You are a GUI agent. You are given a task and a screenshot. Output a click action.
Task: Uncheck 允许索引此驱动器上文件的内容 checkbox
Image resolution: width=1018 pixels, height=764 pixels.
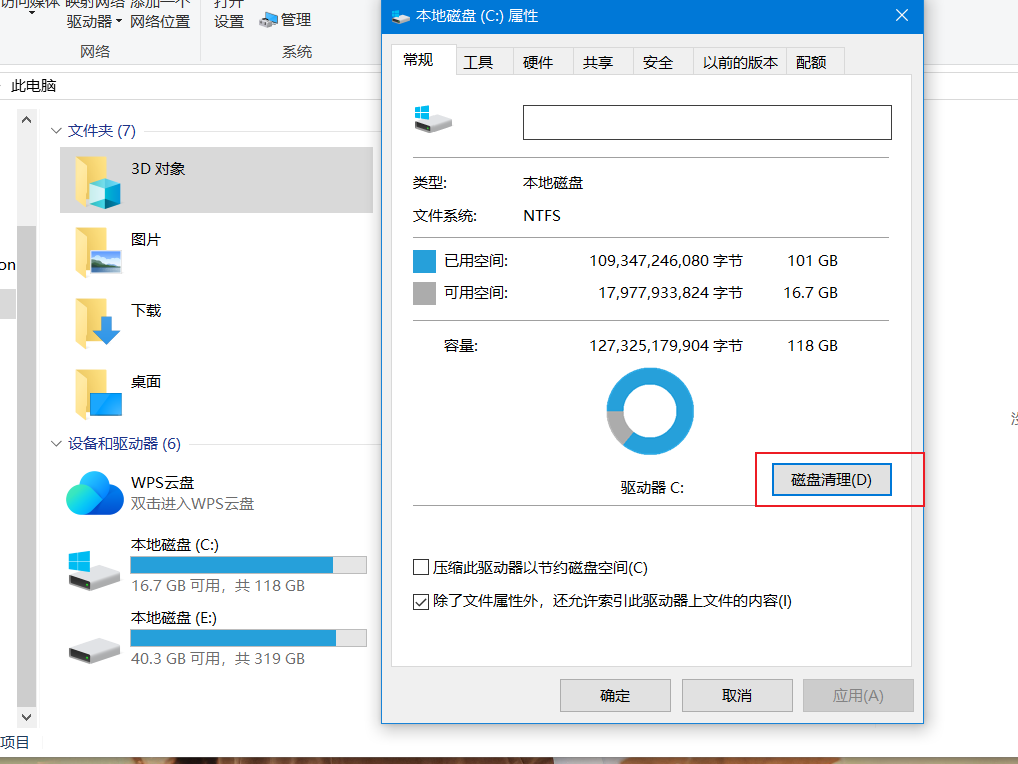421,601
